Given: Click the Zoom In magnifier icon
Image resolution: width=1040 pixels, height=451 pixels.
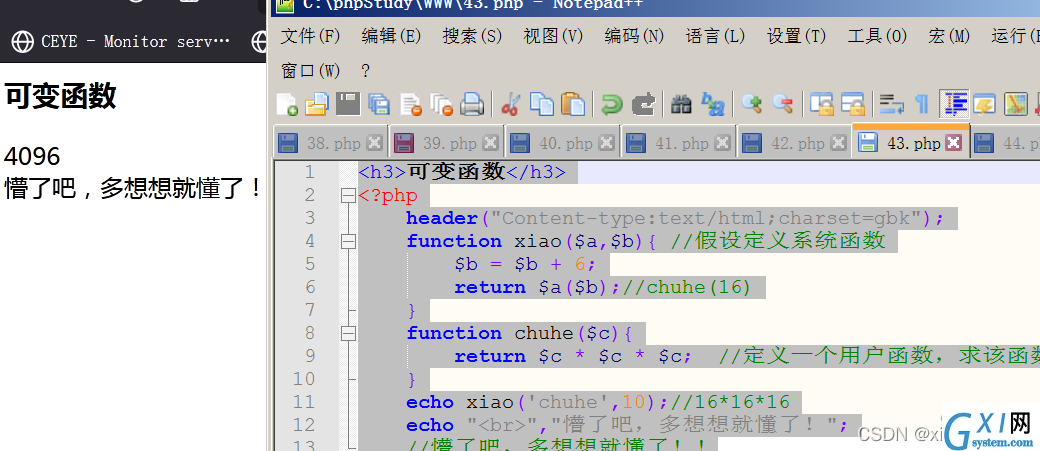Looking at the screenshot, I should [751, 104].
